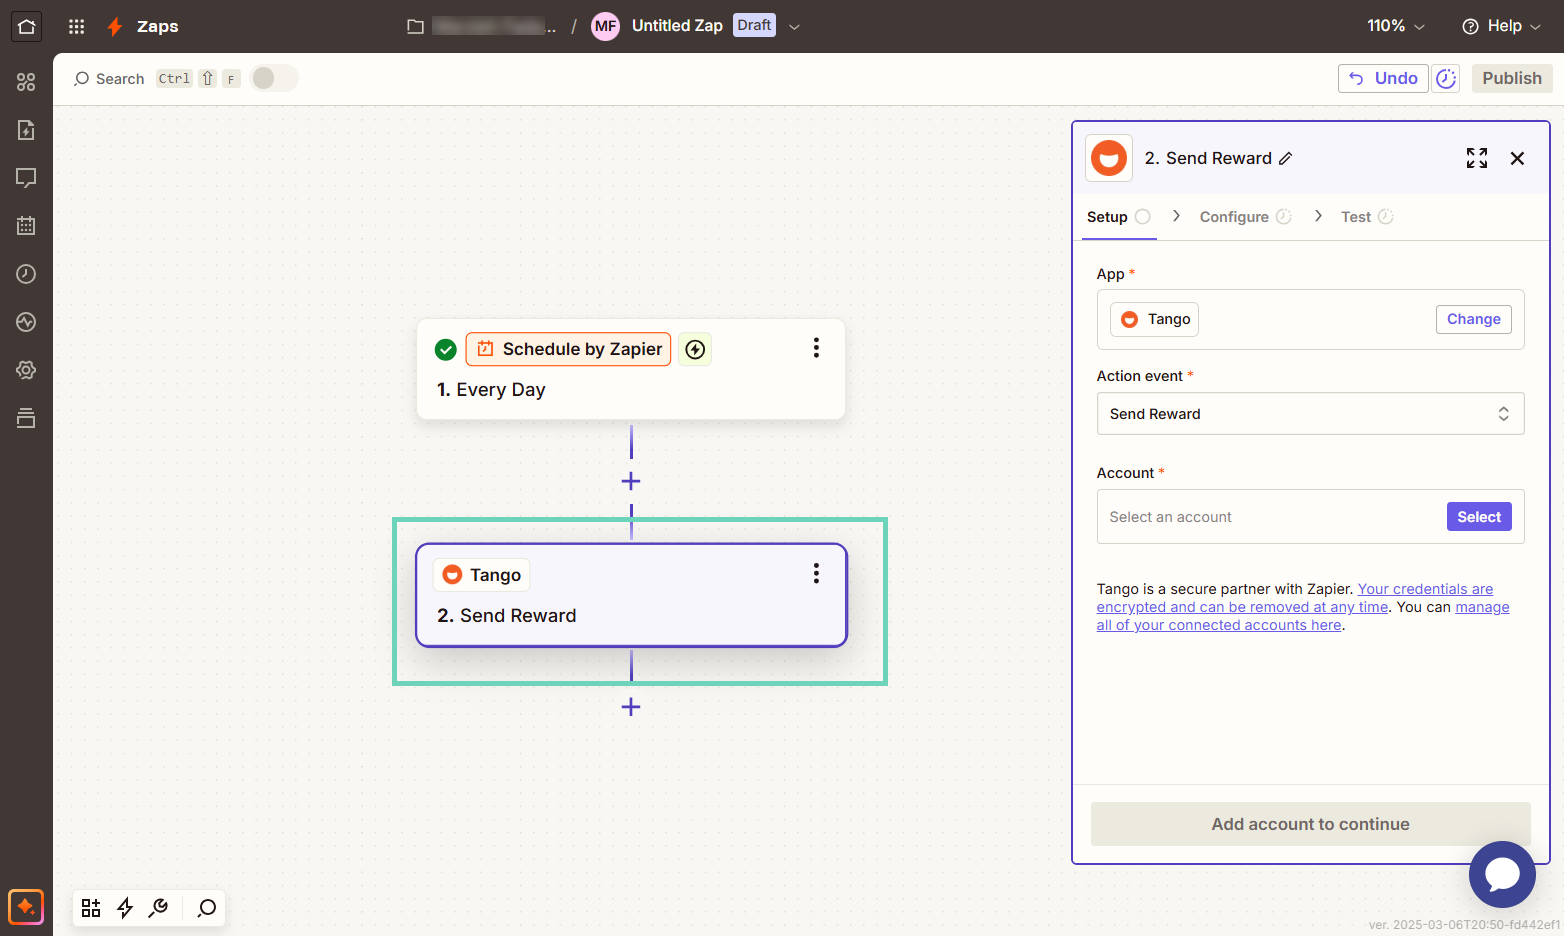Viewport: 1564px width, 936px height.
Task: Click the MF avatar badge
Action: 605,26
